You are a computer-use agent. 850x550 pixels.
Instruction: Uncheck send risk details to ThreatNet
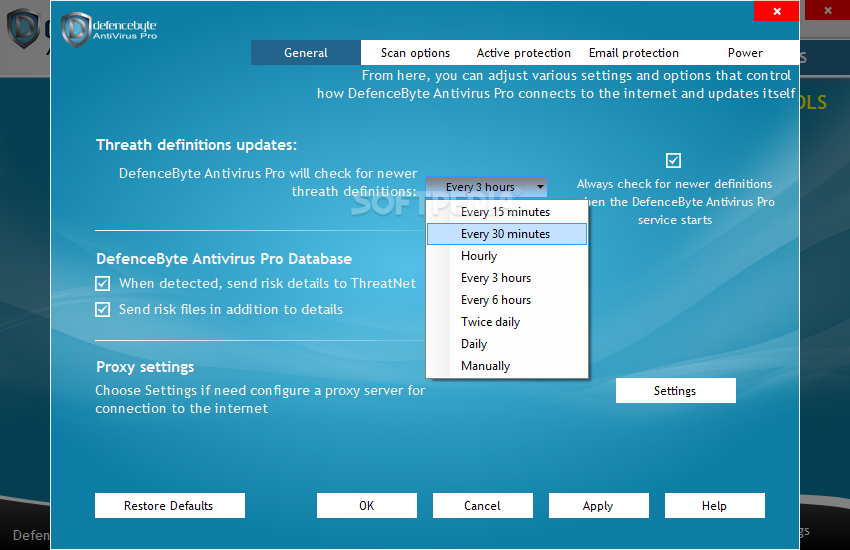[102, 283]
